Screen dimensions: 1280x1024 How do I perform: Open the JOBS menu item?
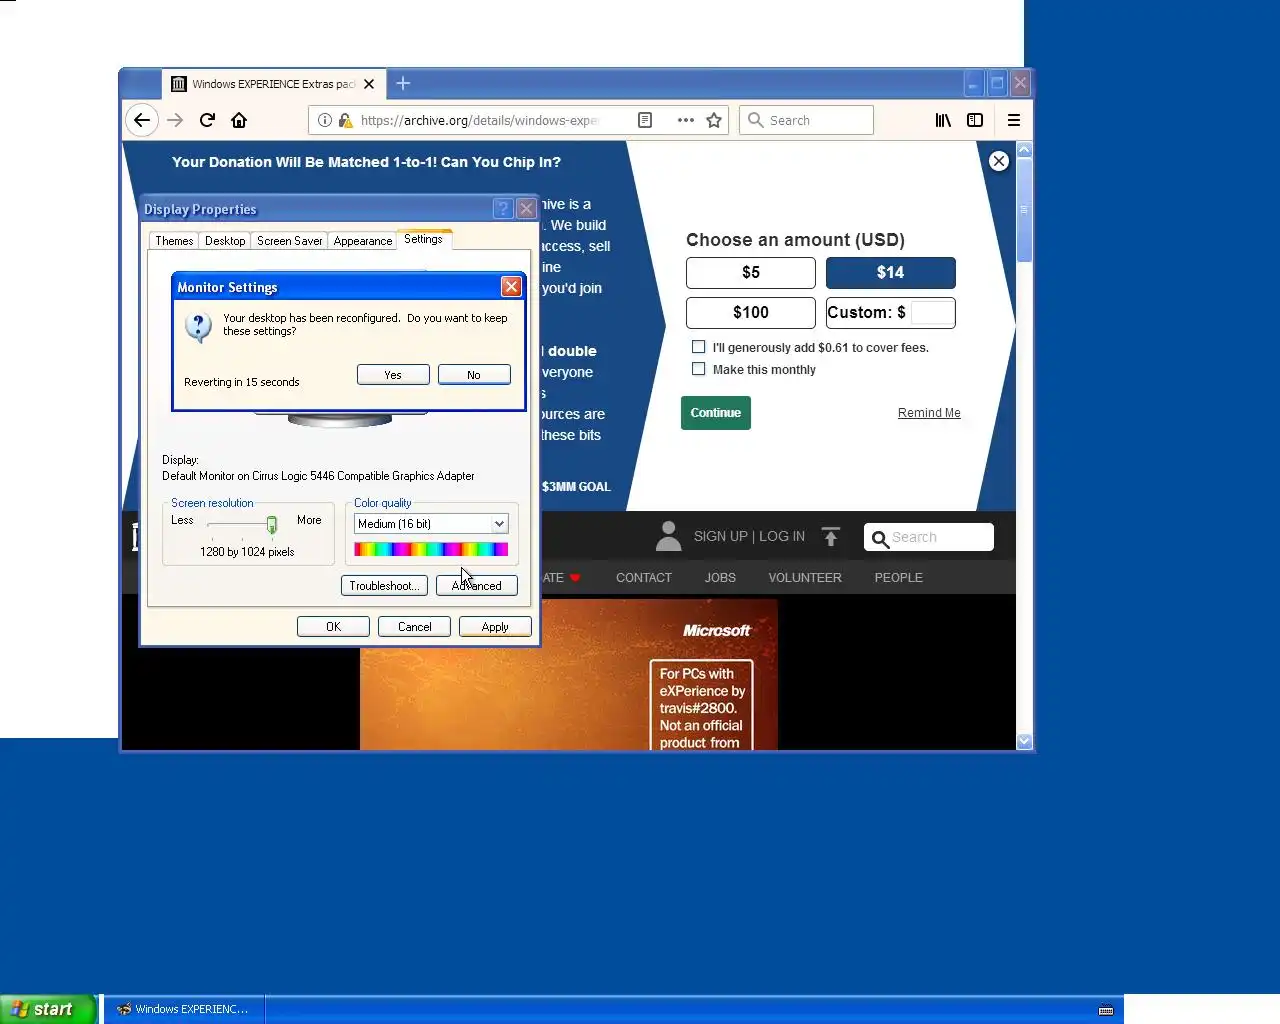coord(720,578)
